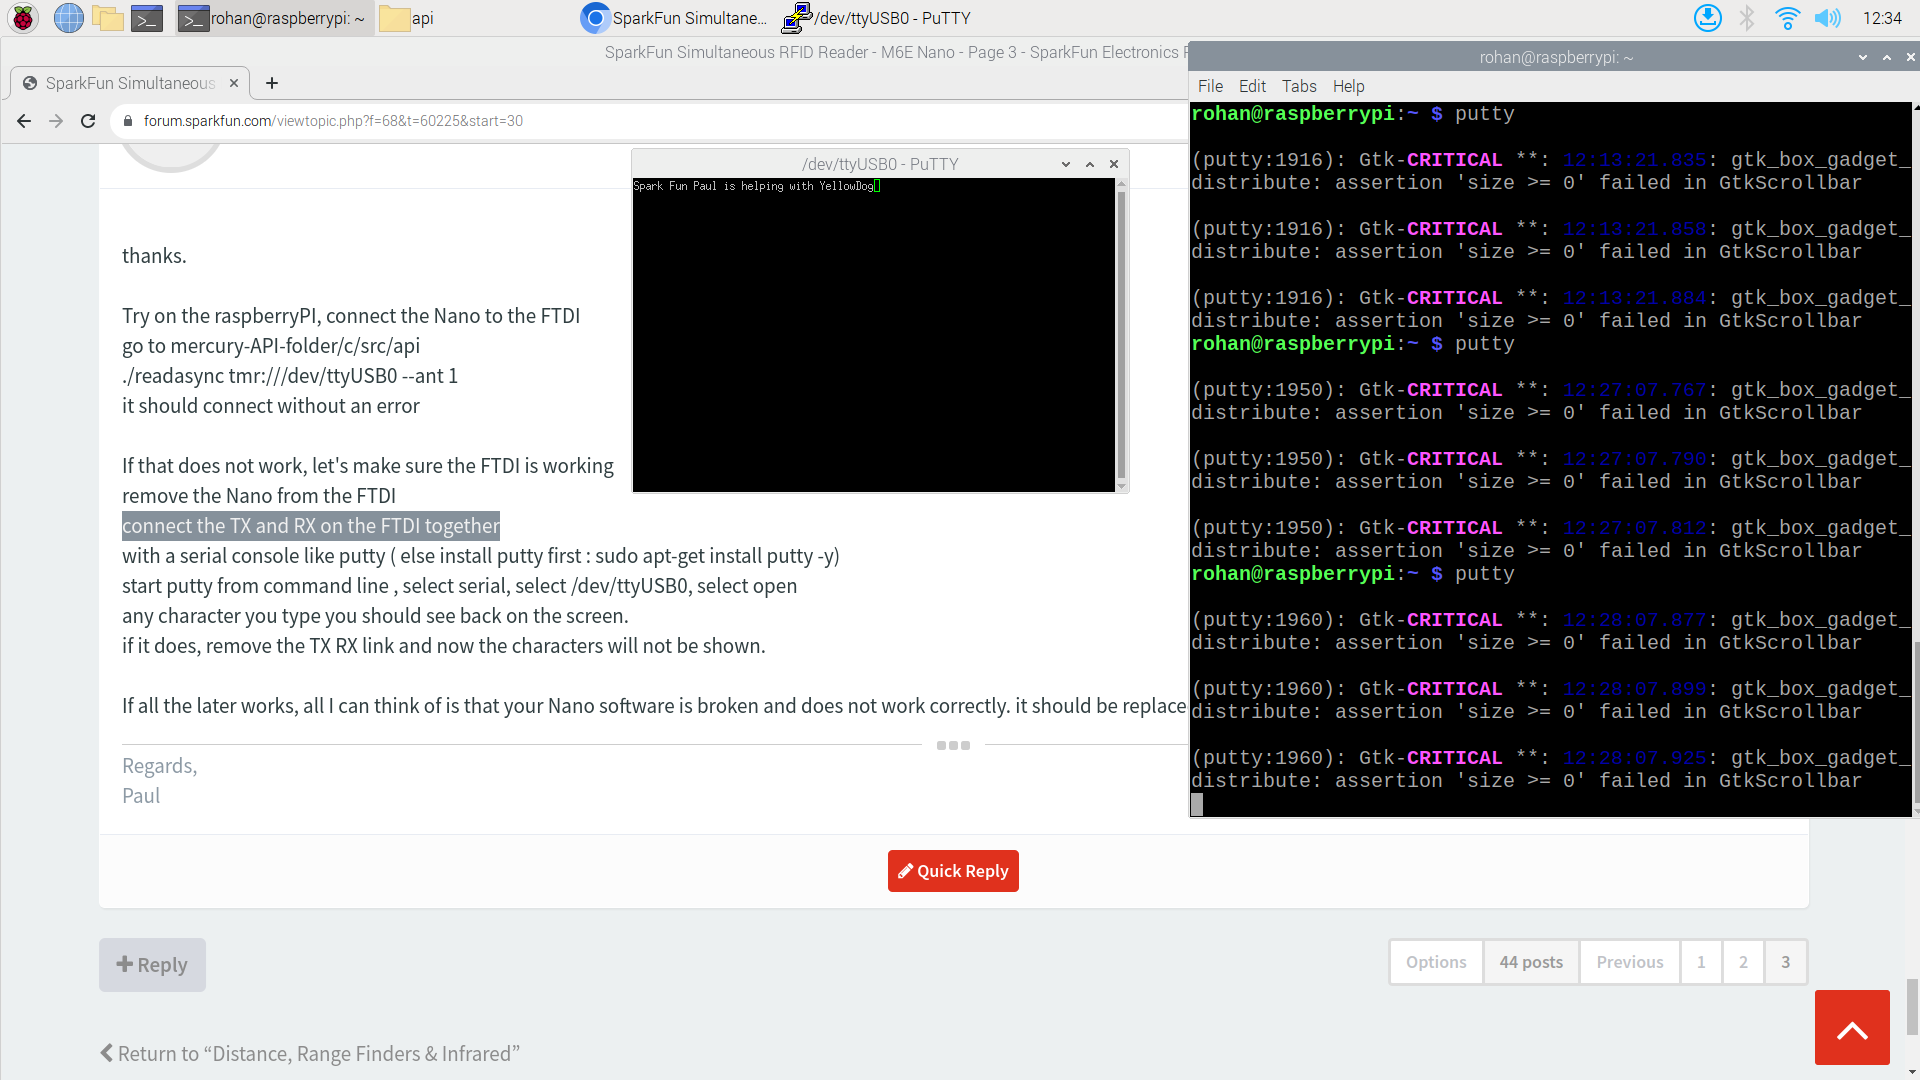The height and width of the screenshot is (1080, 1920).
Task: Click the Bluetooth tray icon
Action: (1747, 18)
